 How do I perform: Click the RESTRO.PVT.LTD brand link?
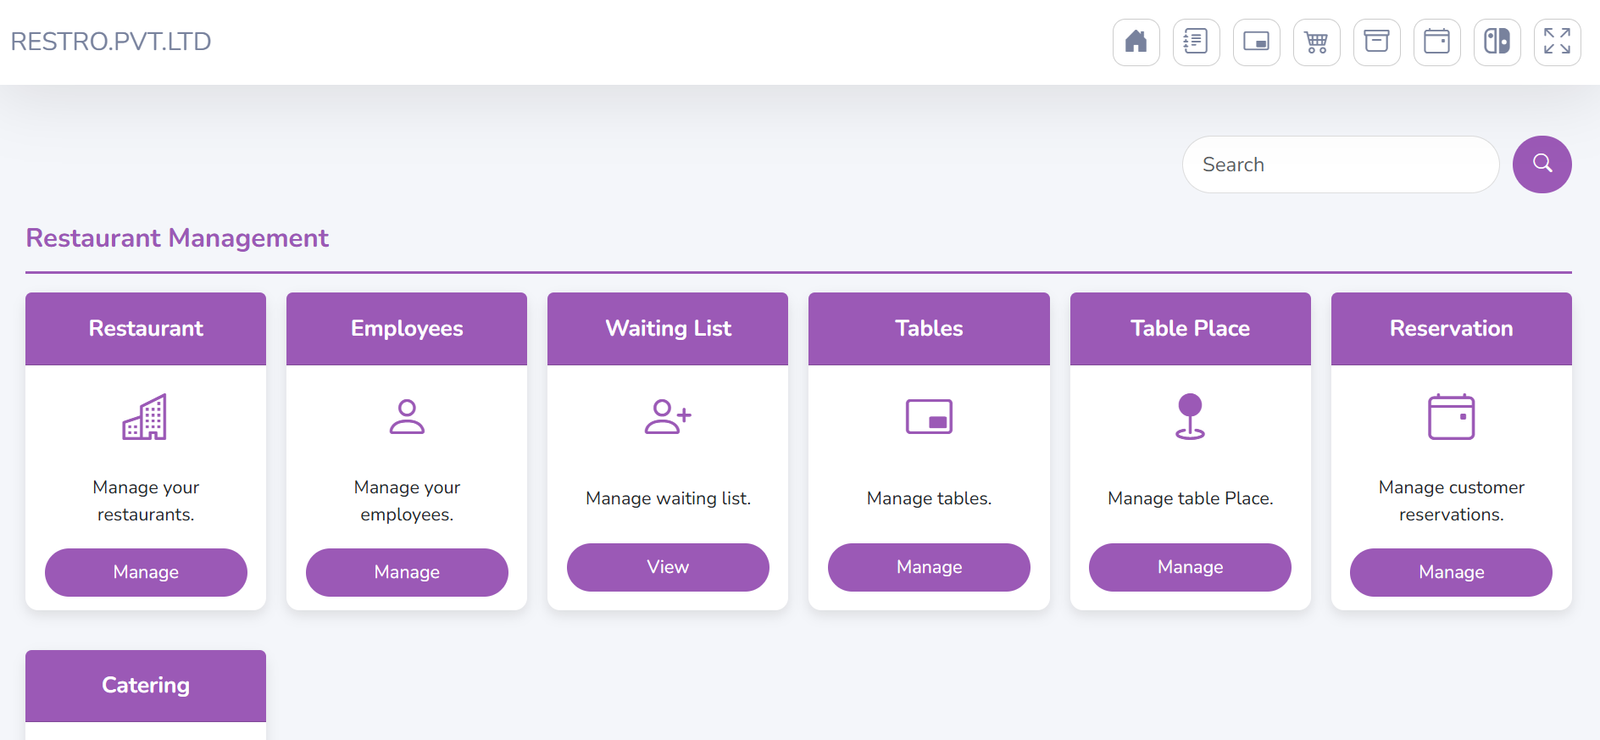pos(111,42)
